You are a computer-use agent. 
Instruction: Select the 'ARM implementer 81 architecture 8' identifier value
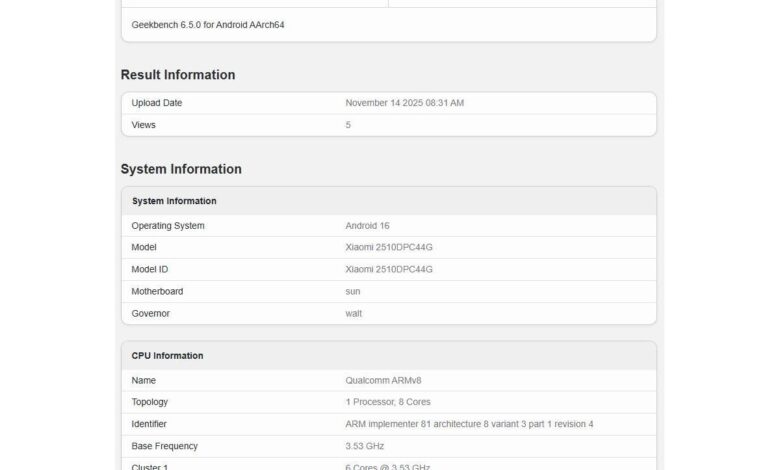[x=469, y=424]
